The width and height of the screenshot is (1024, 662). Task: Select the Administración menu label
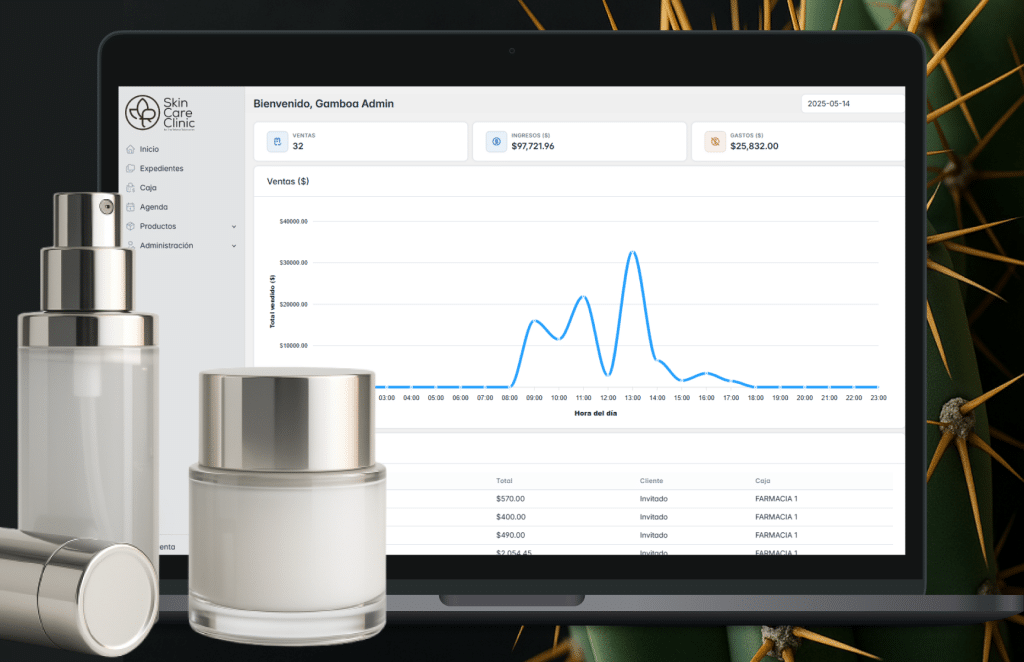(166, 246)
